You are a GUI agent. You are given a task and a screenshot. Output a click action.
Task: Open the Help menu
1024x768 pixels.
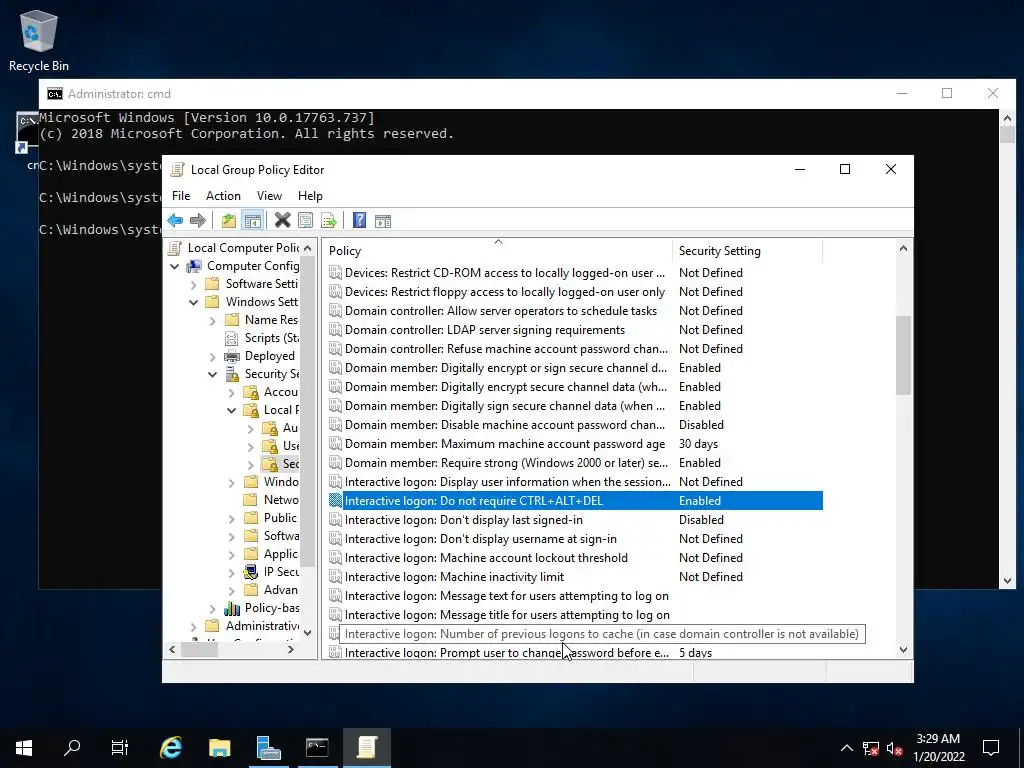310,196
